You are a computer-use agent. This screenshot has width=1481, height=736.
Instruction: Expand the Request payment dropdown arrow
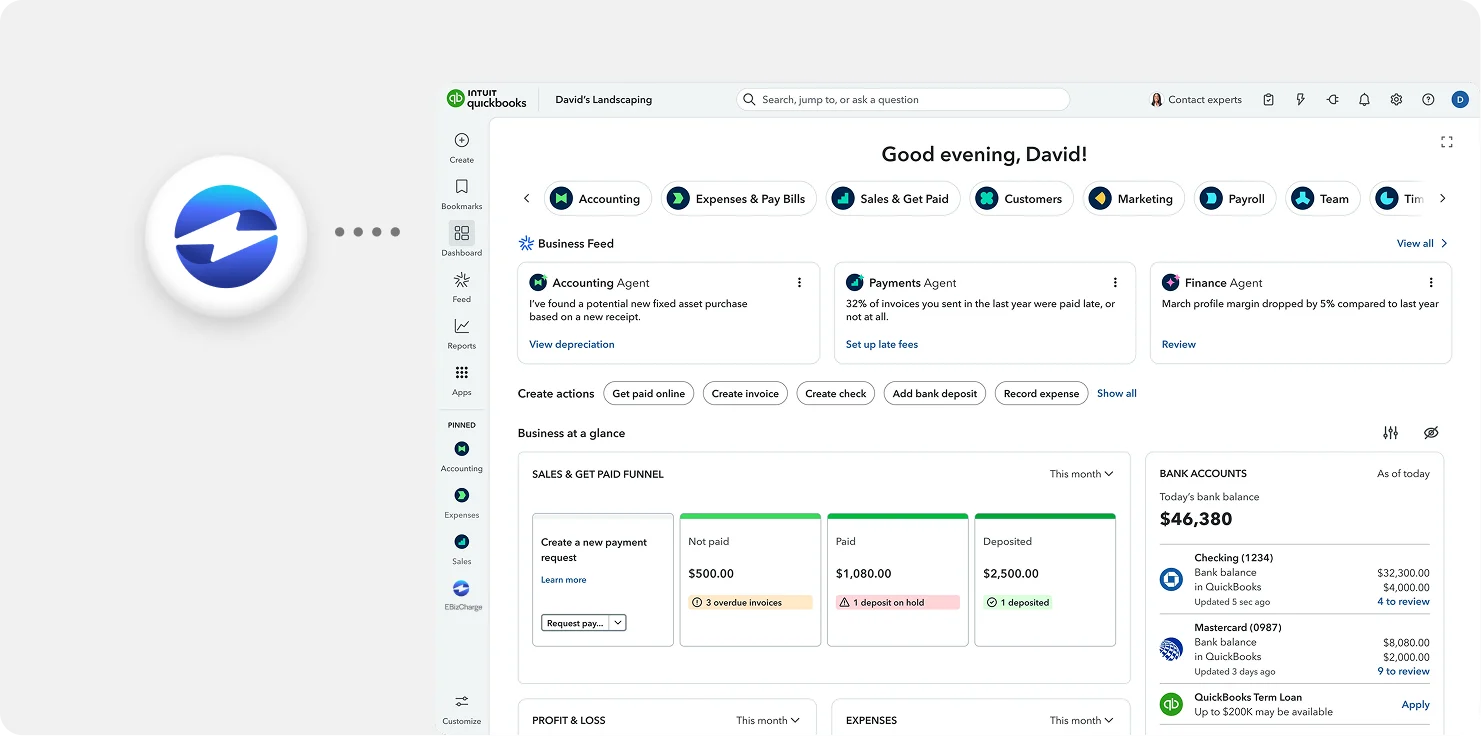(x=618, y=623)
